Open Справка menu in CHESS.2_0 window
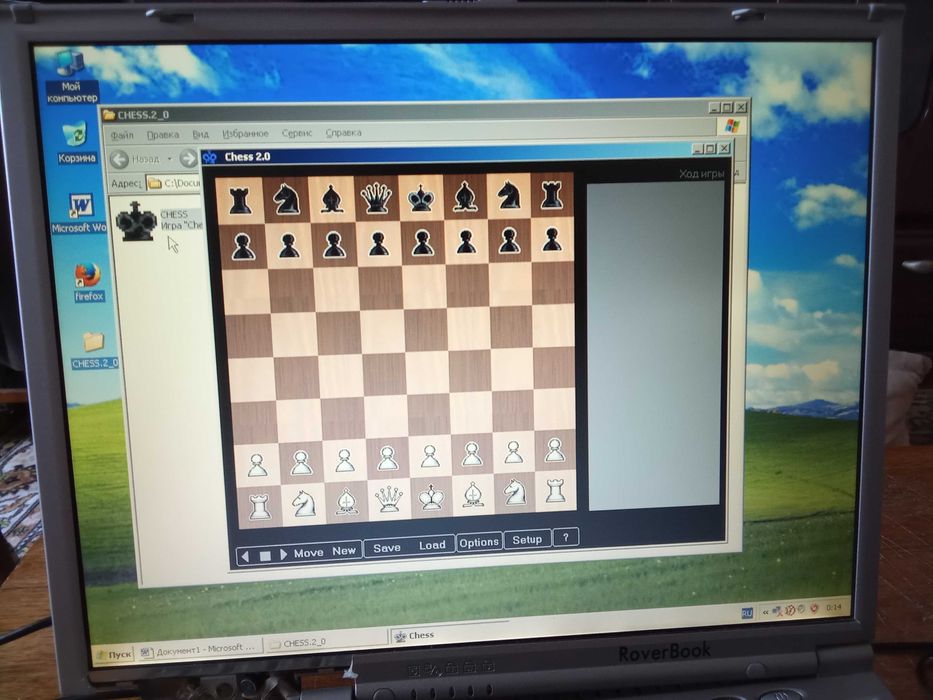Image resolution: width=933 pixels, height=700 pixels. [x=344, y=133]
